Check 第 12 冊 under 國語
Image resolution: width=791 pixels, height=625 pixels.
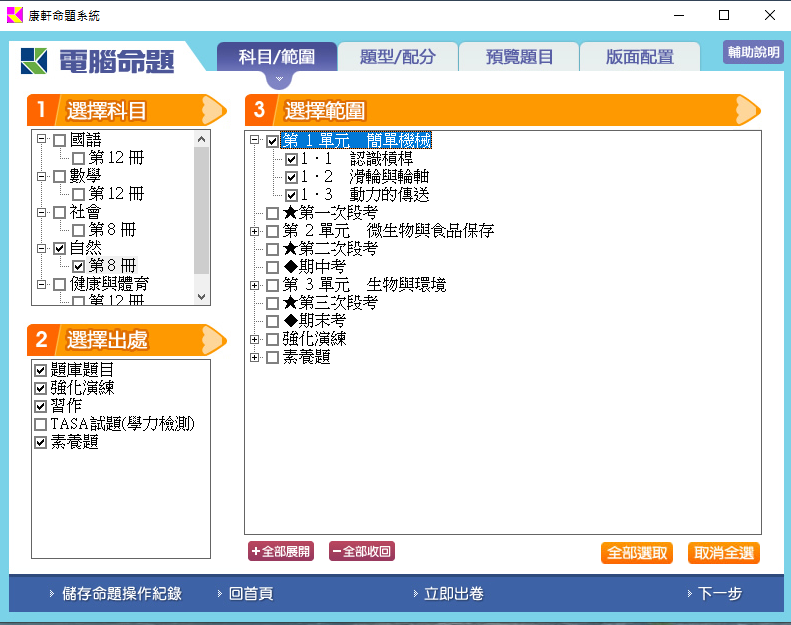pos(78,158)
